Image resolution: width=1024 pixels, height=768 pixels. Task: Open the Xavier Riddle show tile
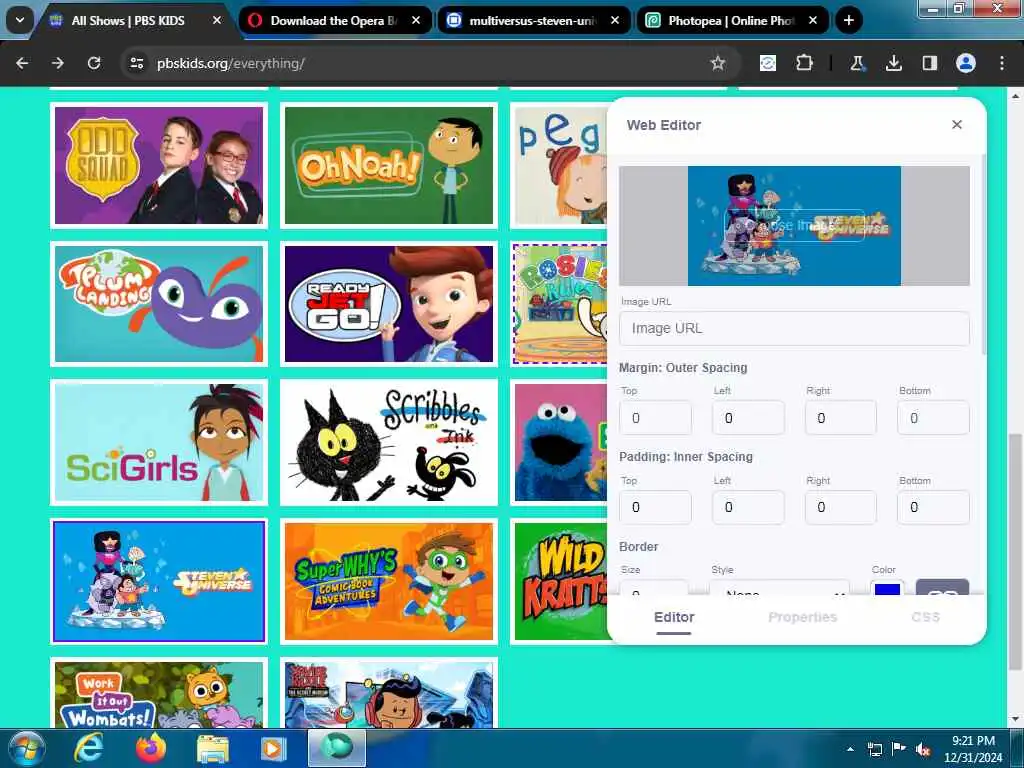(x=389, y=693)
